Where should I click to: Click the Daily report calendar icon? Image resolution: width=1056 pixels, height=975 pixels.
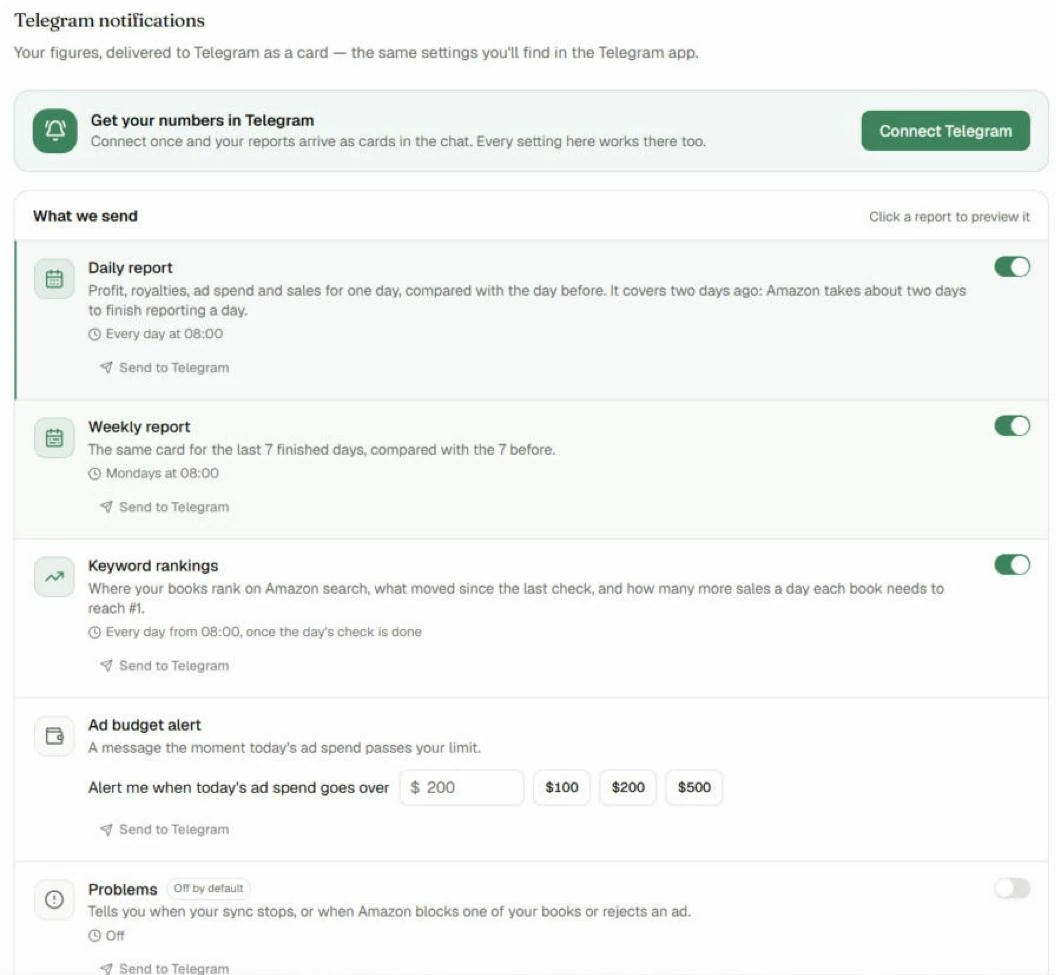coord(55,279)
